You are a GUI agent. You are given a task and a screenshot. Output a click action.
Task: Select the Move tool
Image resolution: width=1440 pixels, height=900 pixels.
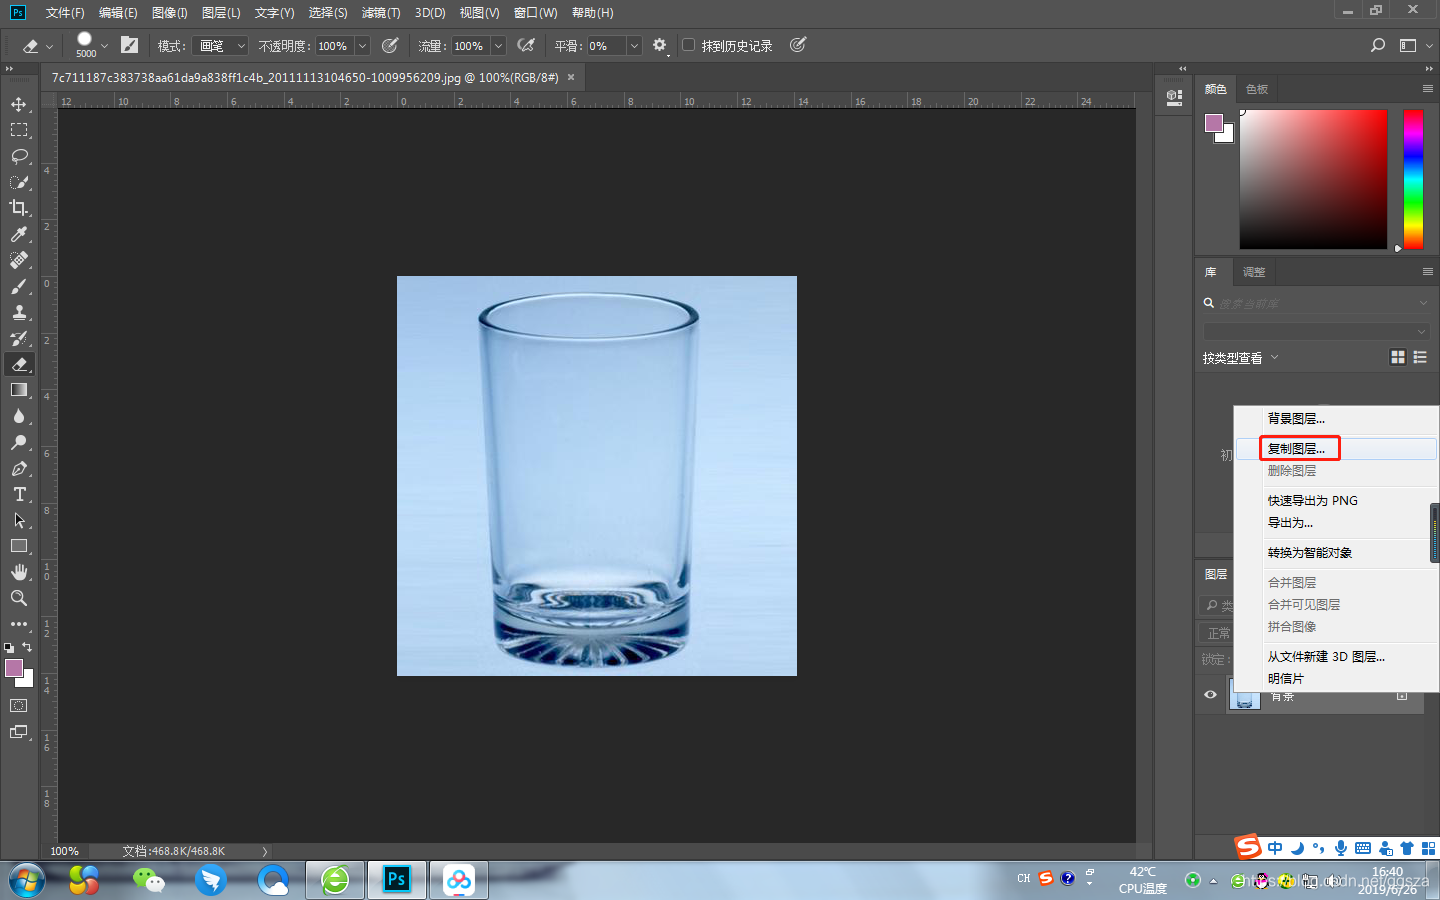click(x=19, y=104)
